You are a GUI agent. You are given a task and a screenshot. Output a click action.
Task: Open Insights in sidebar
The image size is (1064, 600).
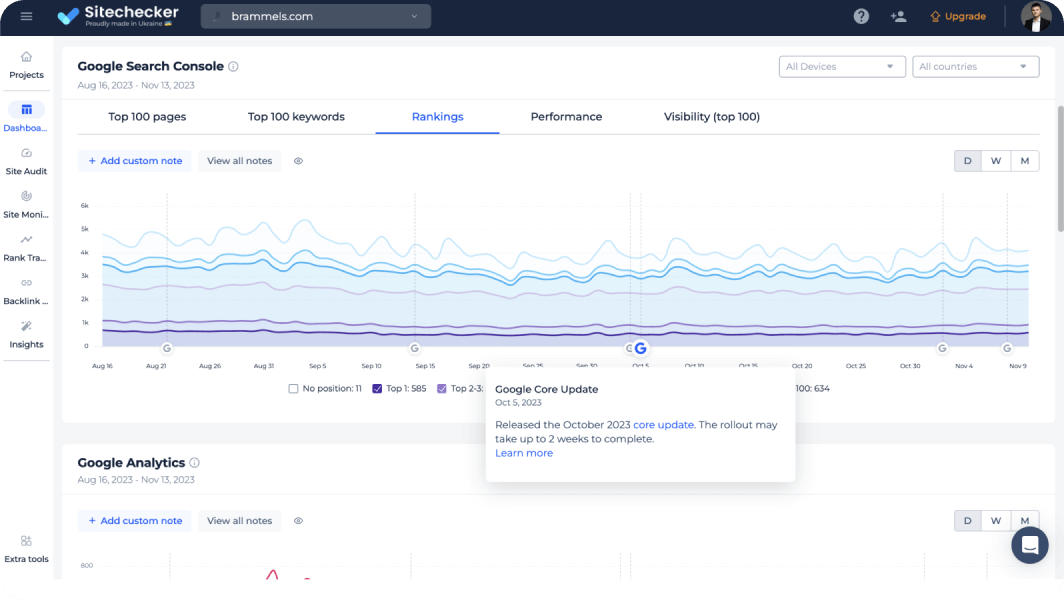(x=26, y=335)
